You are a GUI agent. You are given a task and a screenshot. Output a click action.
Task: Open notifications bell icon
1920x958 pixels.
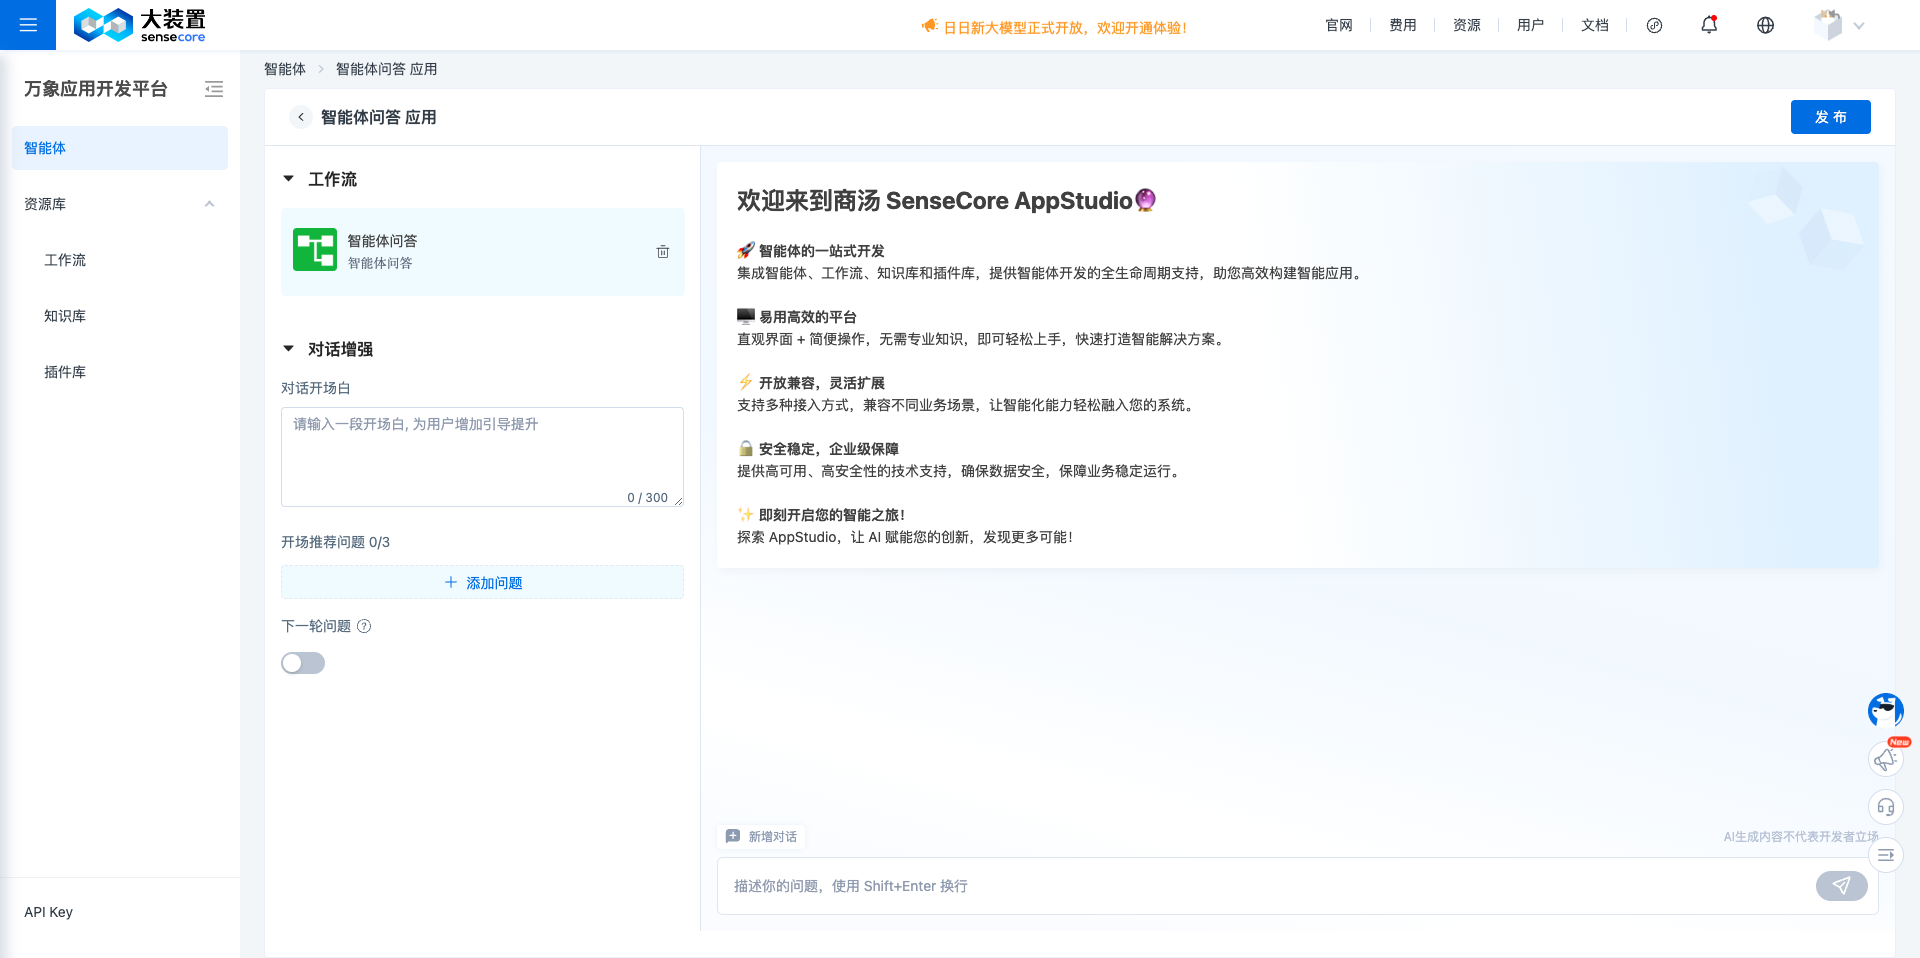point(1709,25)
